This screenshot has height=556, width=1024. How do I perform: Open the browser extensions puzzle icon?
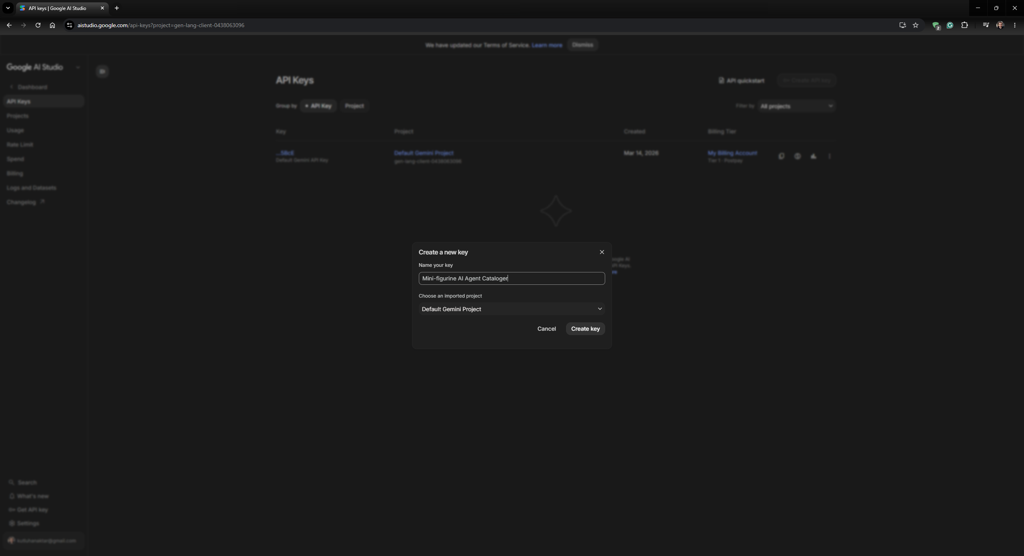point(965,25)
